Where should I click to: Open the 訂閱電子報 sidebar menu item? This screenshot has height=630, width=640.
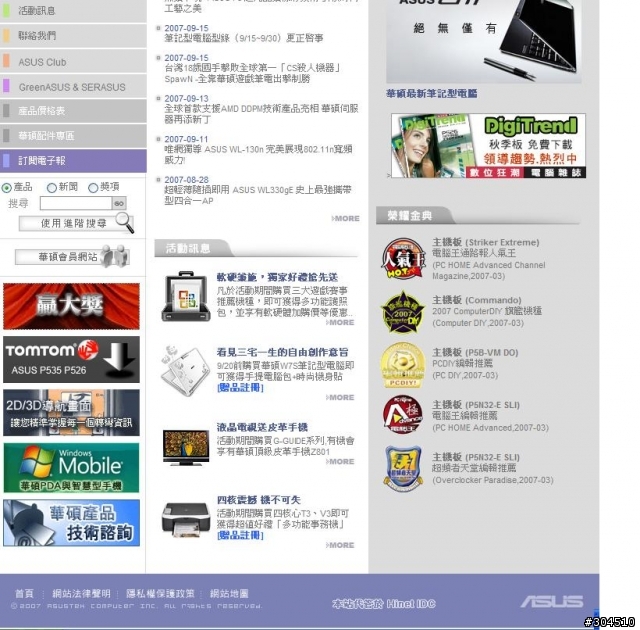pos(73,160)
